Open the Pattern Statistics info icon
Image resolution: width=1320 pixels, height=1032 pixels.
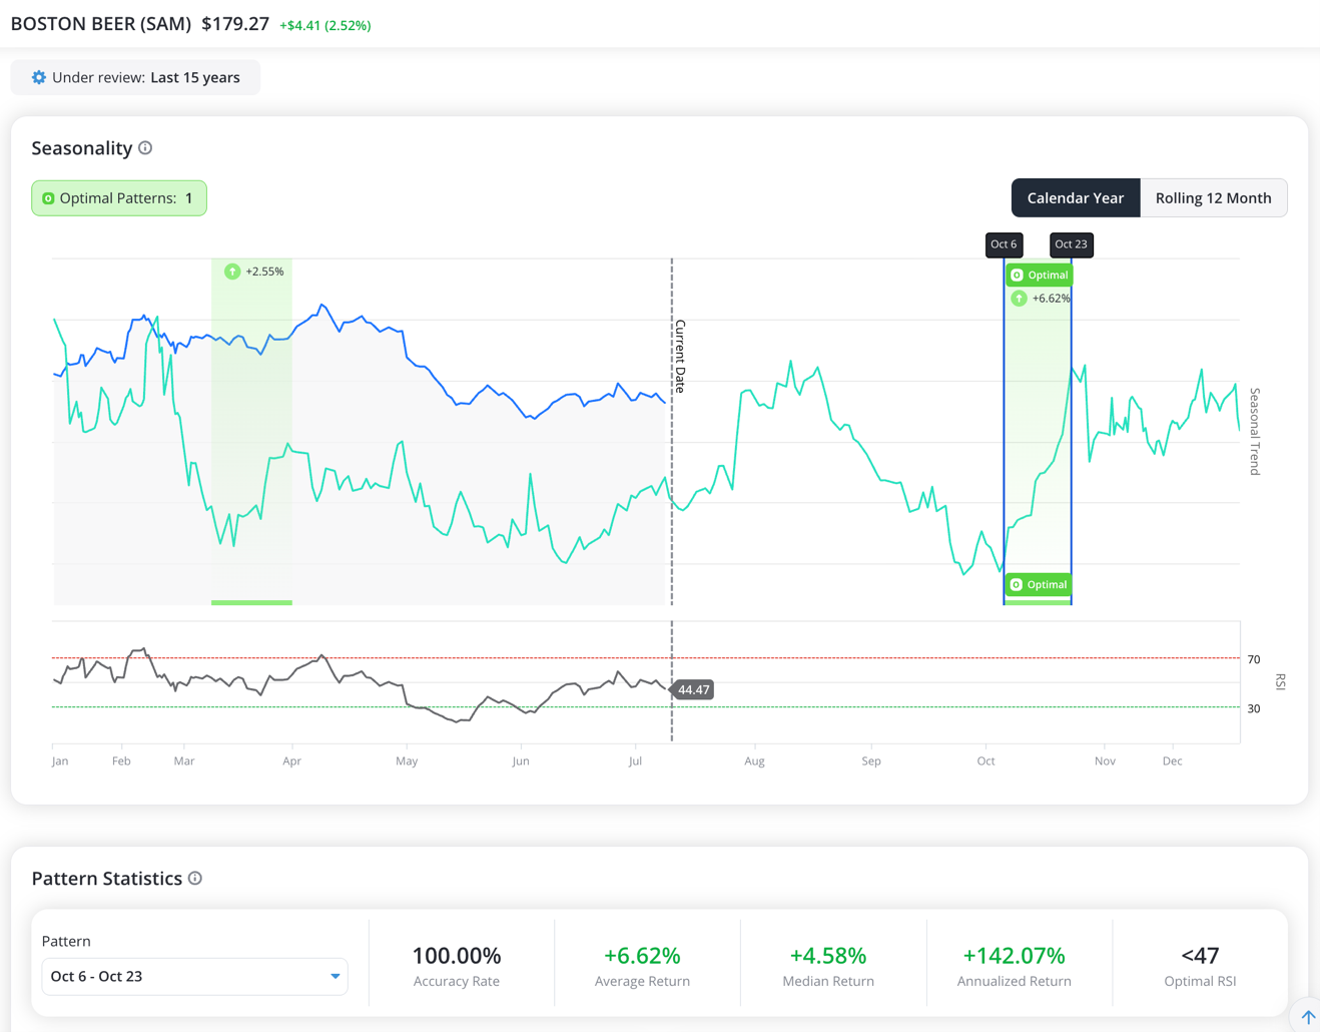click(x=195, y=878)
